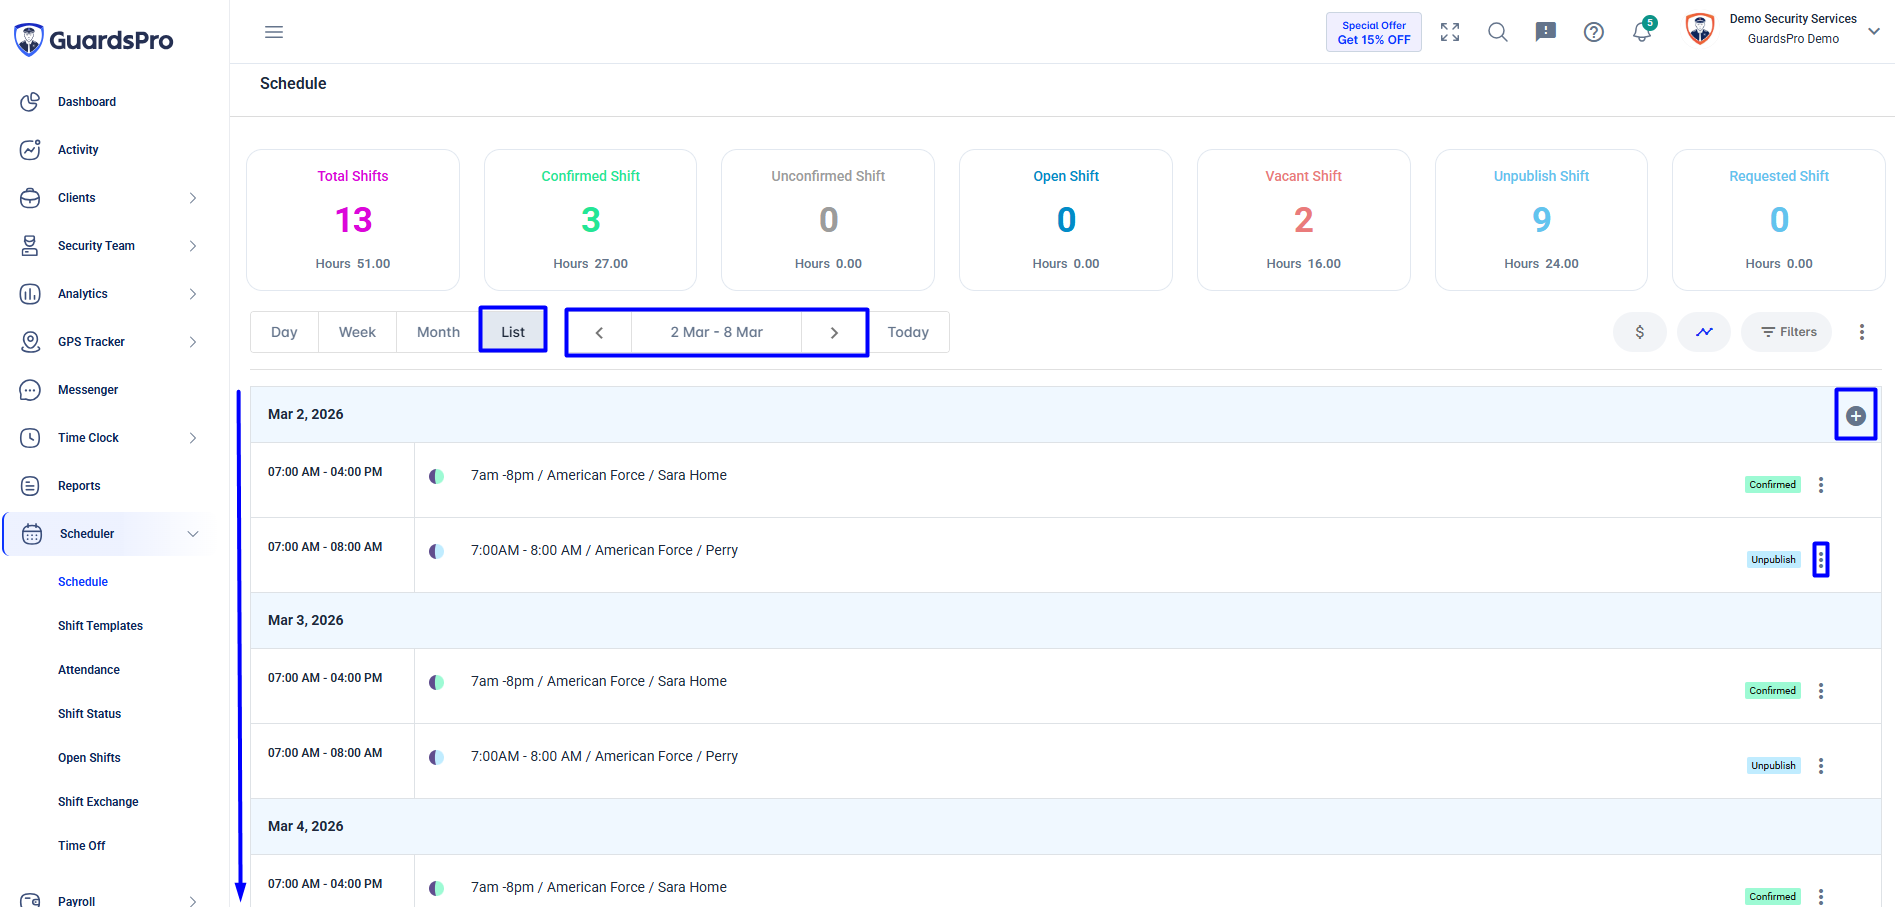Image resolution: width=1895 pixels, height=907 pixels.
Task: Open options for Mar 2 Perry shift
Action: (1821, 560)
